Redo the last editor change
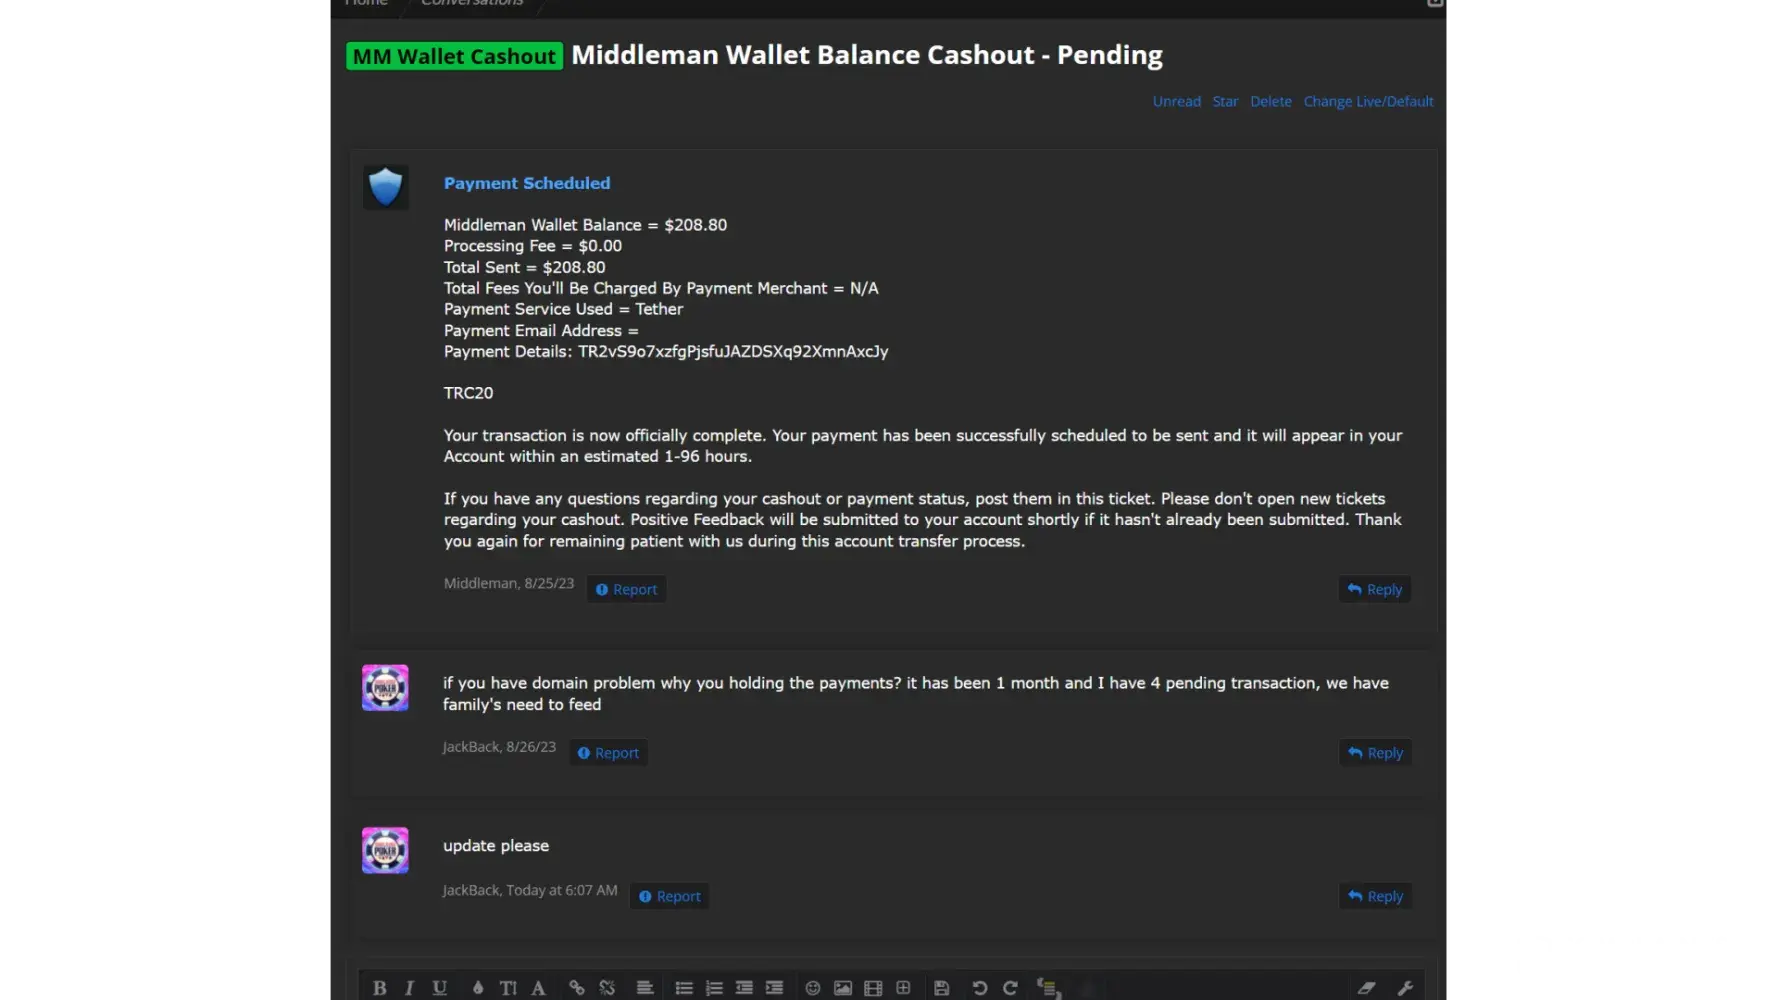 pos(1010,988)
